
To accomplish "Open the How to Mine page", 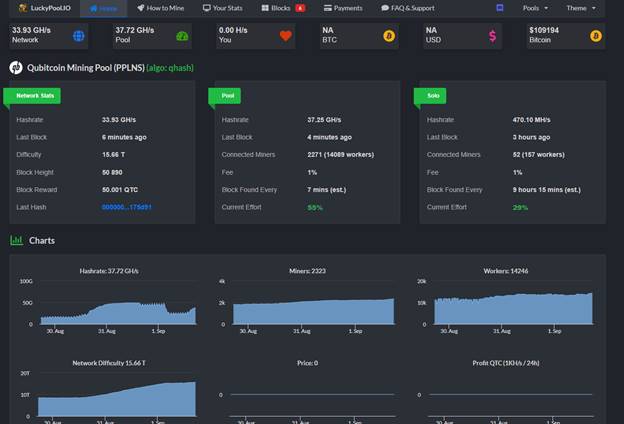I will click(160, 8).
